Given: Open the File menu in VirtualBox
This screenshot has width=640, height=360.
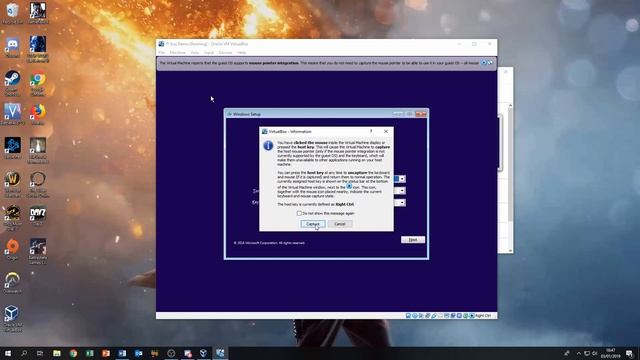Looking at the screenshot, I should 162,53.
